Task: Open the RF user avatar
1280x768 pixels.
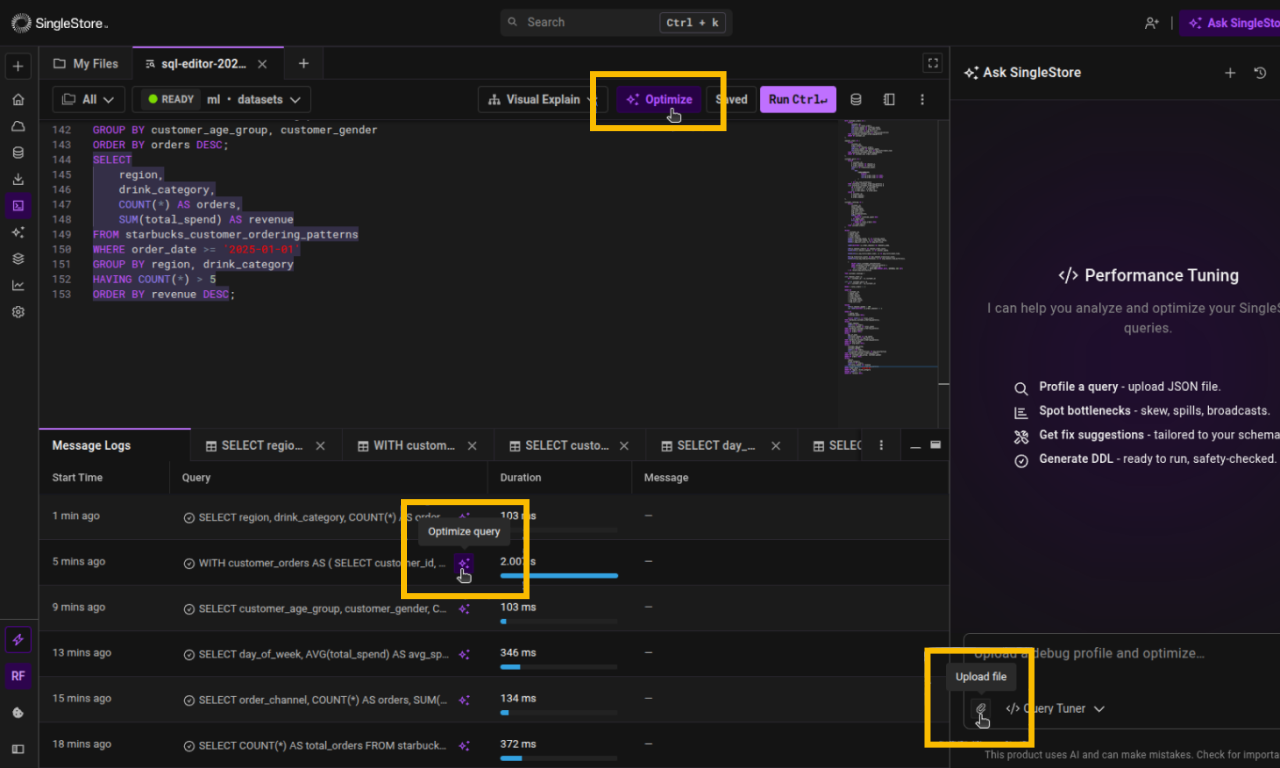Action: pyautogui.click(x=18, y=676)
